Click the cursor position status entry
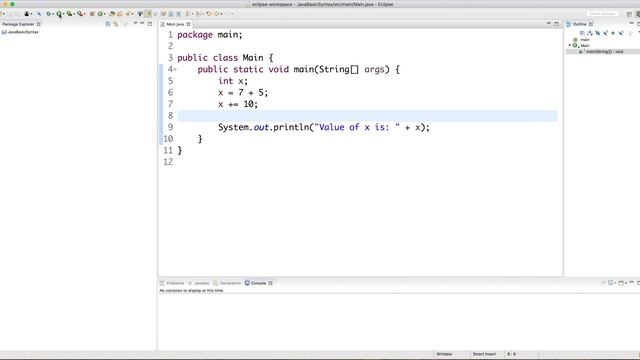The image size is (640, 360). click(x=512, y=354)
